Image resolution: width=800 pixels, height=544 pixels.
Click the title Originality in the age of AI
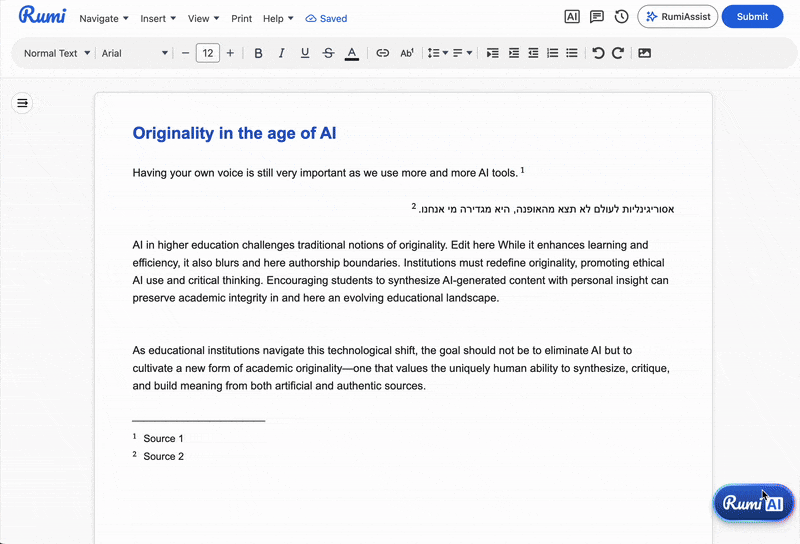[234, 133]
